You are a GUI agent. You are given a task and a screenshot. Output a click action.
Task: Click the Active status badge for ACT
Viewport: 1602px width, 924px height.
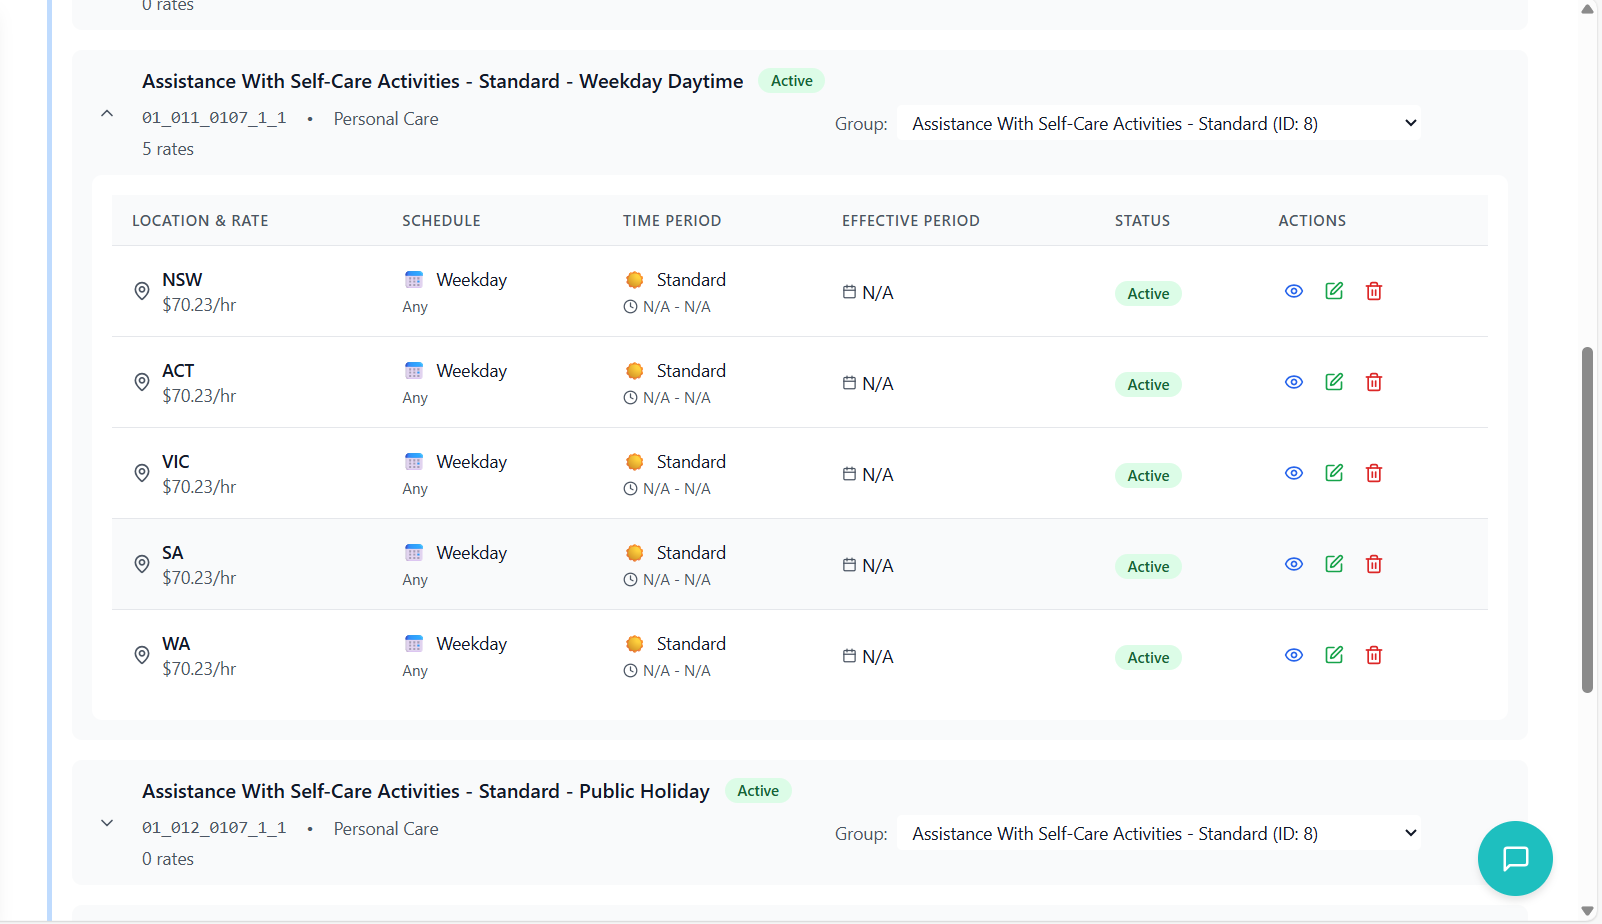pyautogui.click(x=1148, y=385)
